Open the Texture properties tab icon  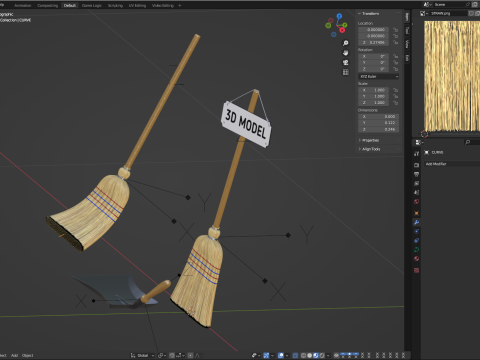click(x=416, y=270)
